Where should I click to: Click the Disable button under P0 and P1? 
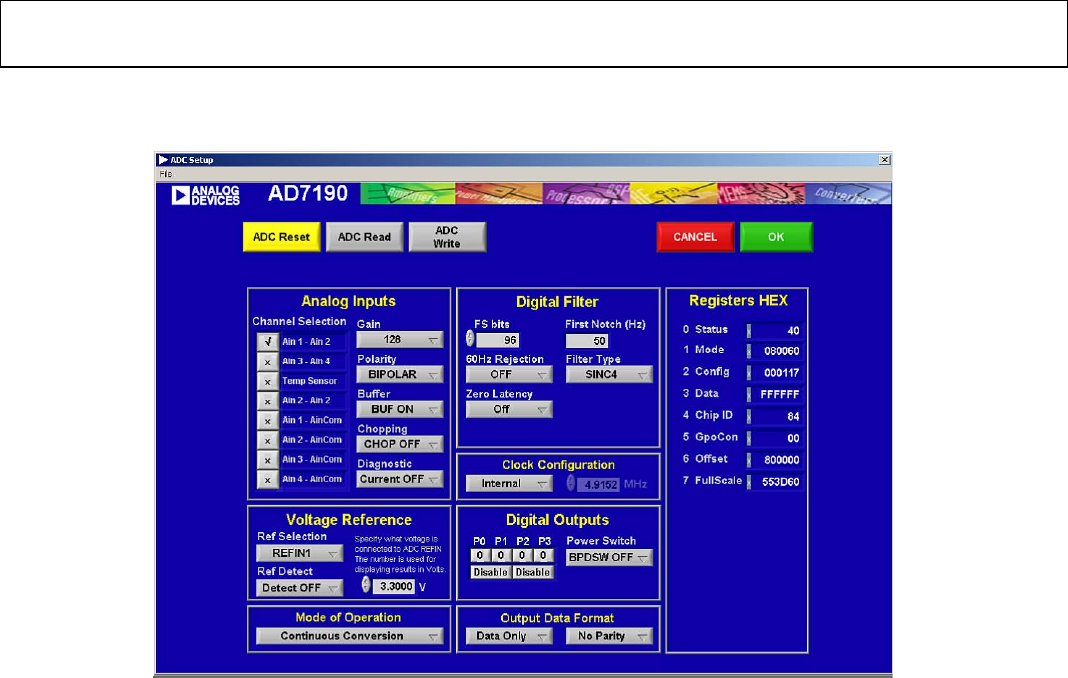490,572
